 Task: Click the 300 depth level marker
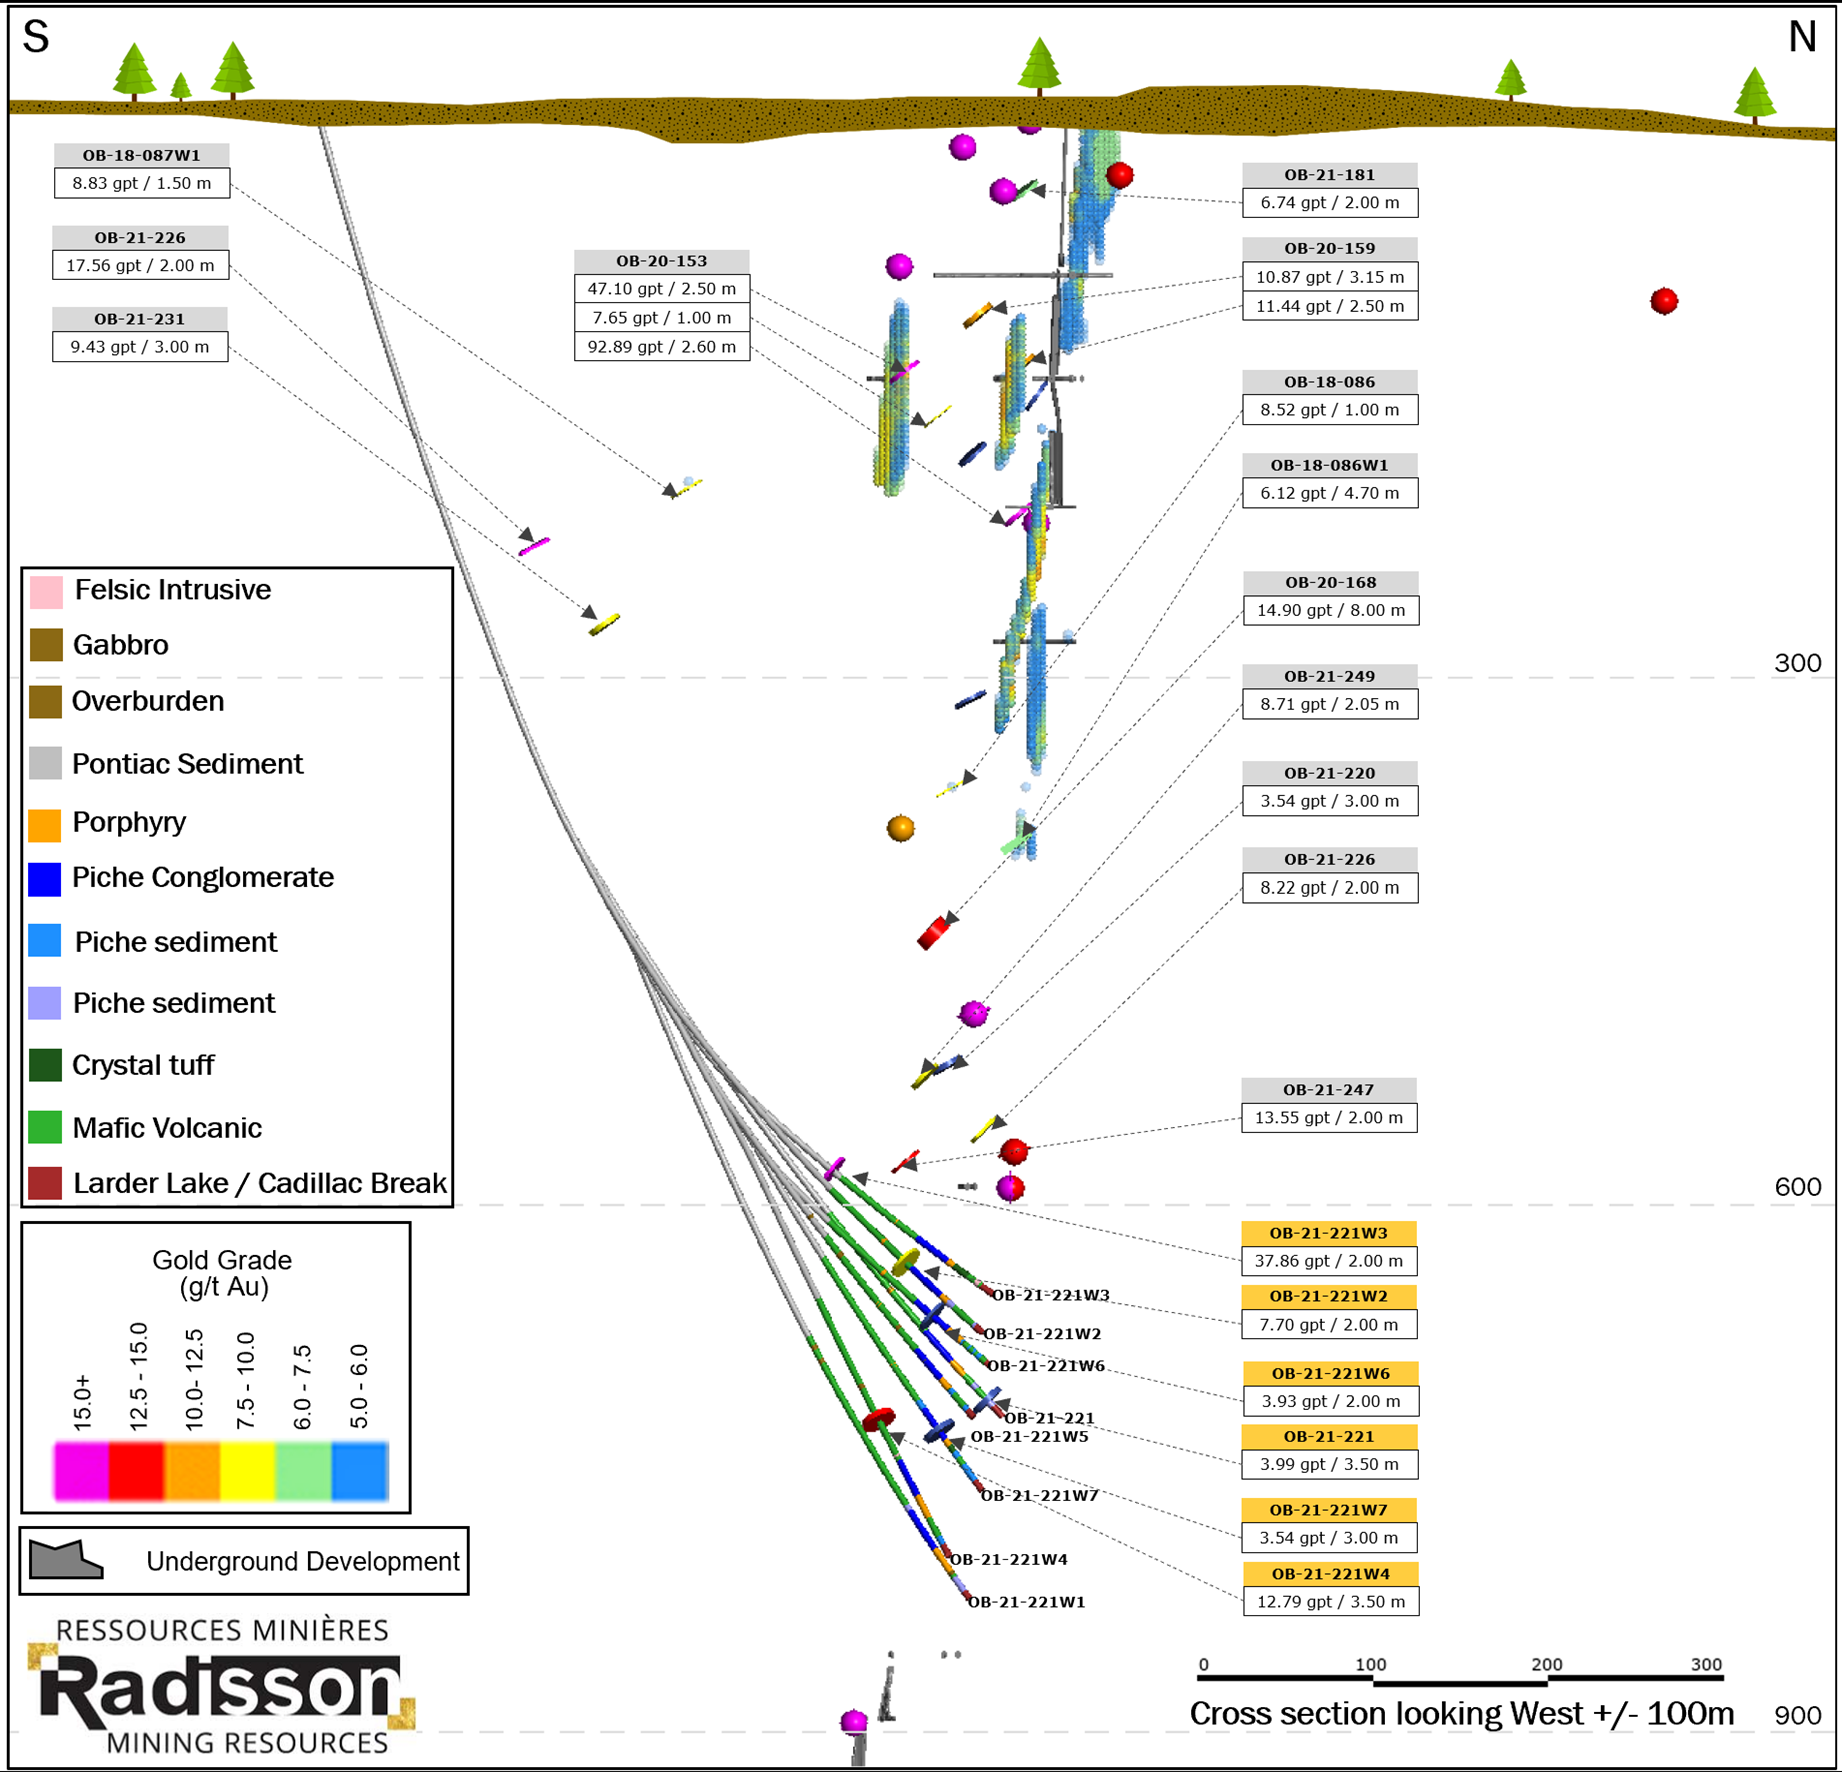(x=1797, y=663)
